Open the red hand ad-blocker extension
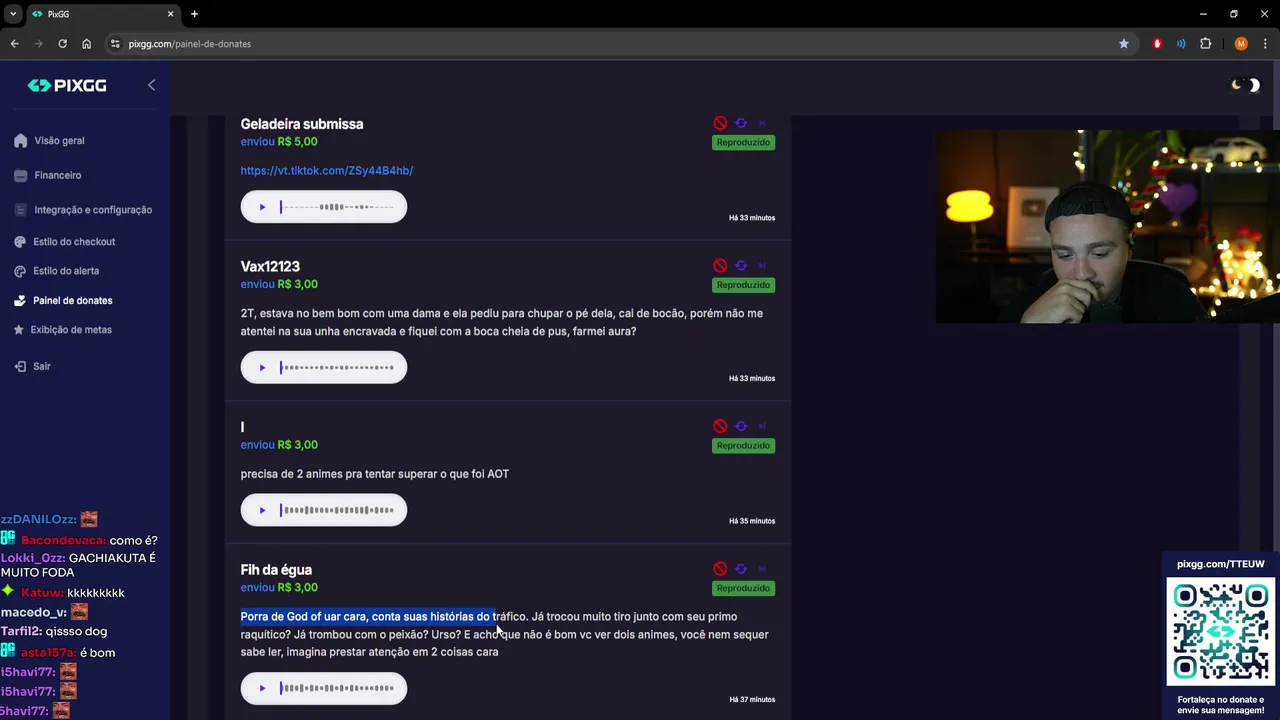 click(1157, 44)
